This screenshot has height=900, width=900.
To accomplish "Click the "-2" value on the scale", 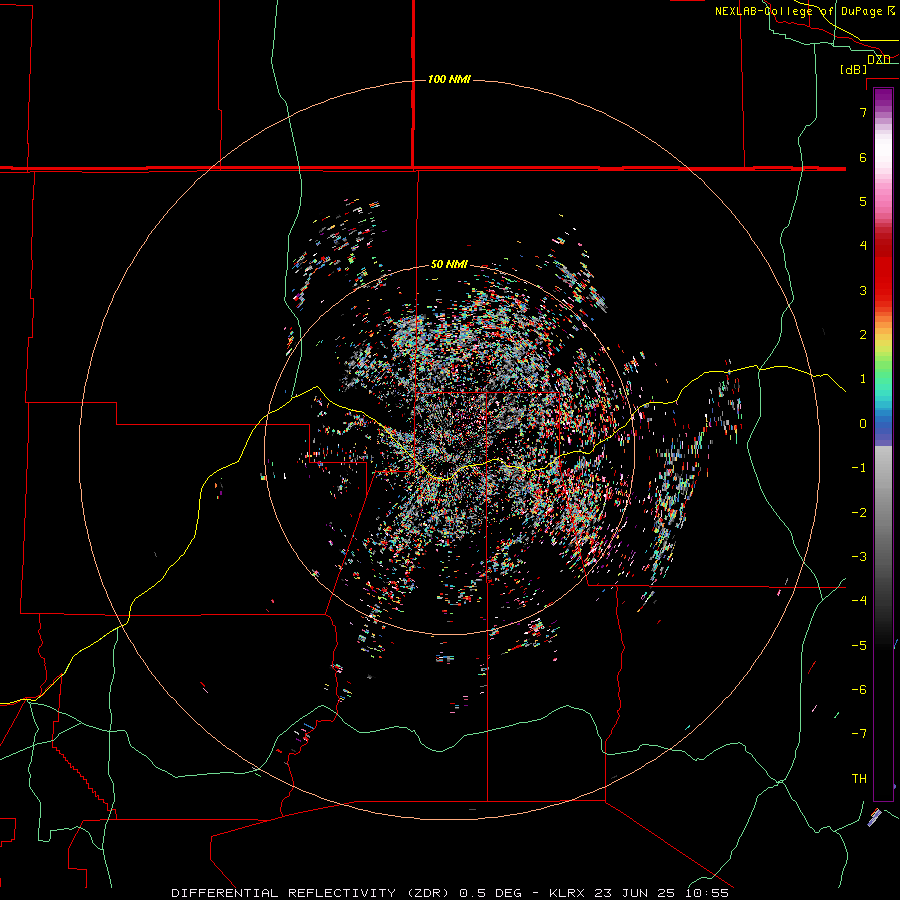I will tap(859, 513).
